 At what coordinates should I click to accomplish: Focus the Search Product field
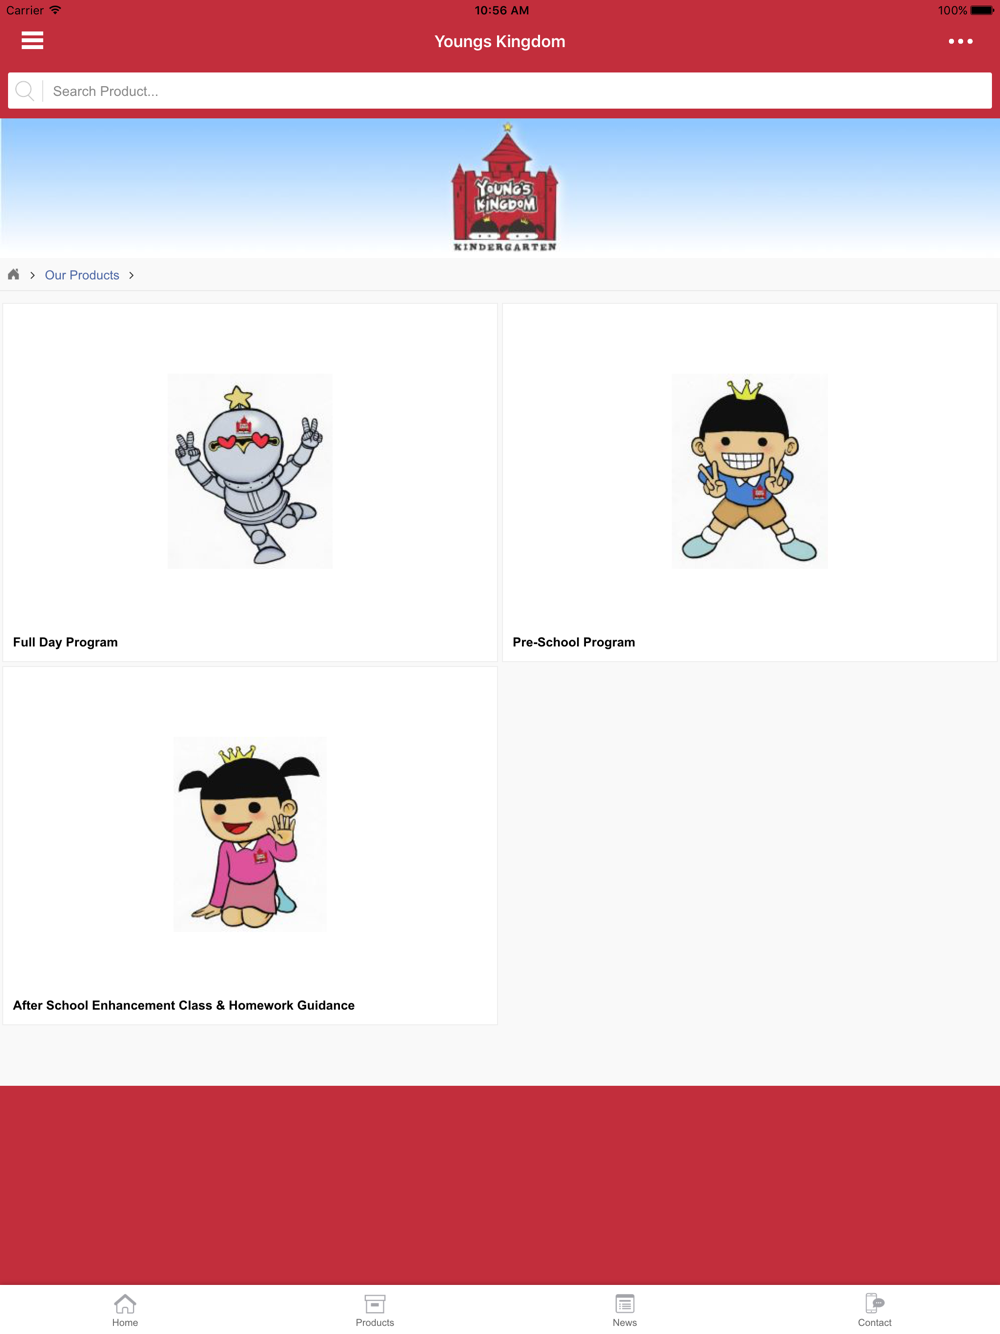coord(500,91)
